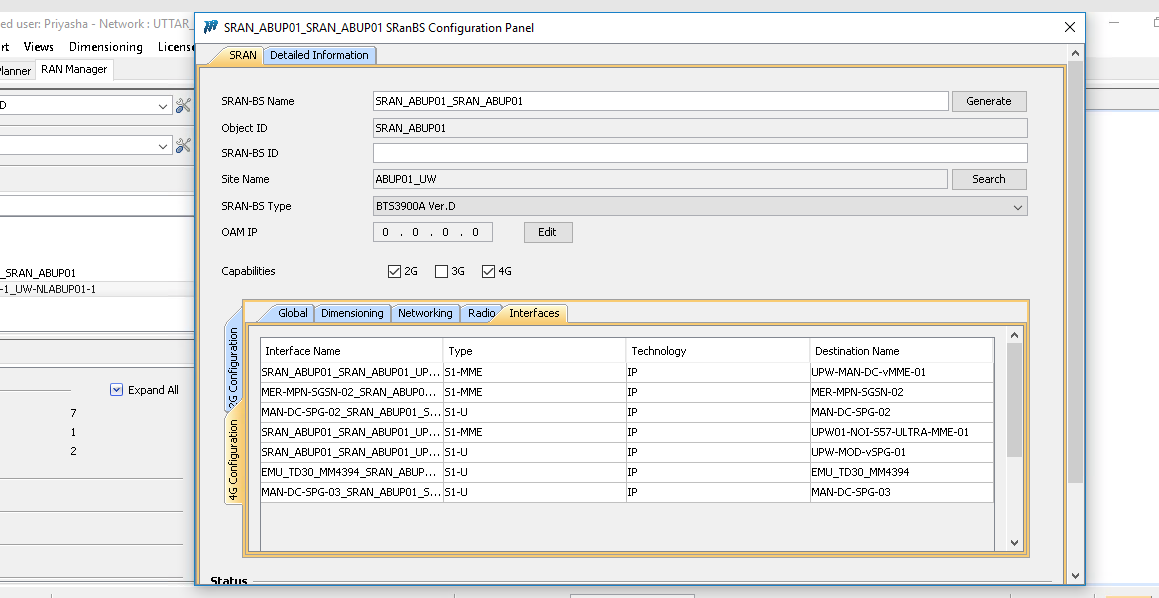Enable the 3G capability checkbox
1159x598 pixels.
tap(442, 271)
